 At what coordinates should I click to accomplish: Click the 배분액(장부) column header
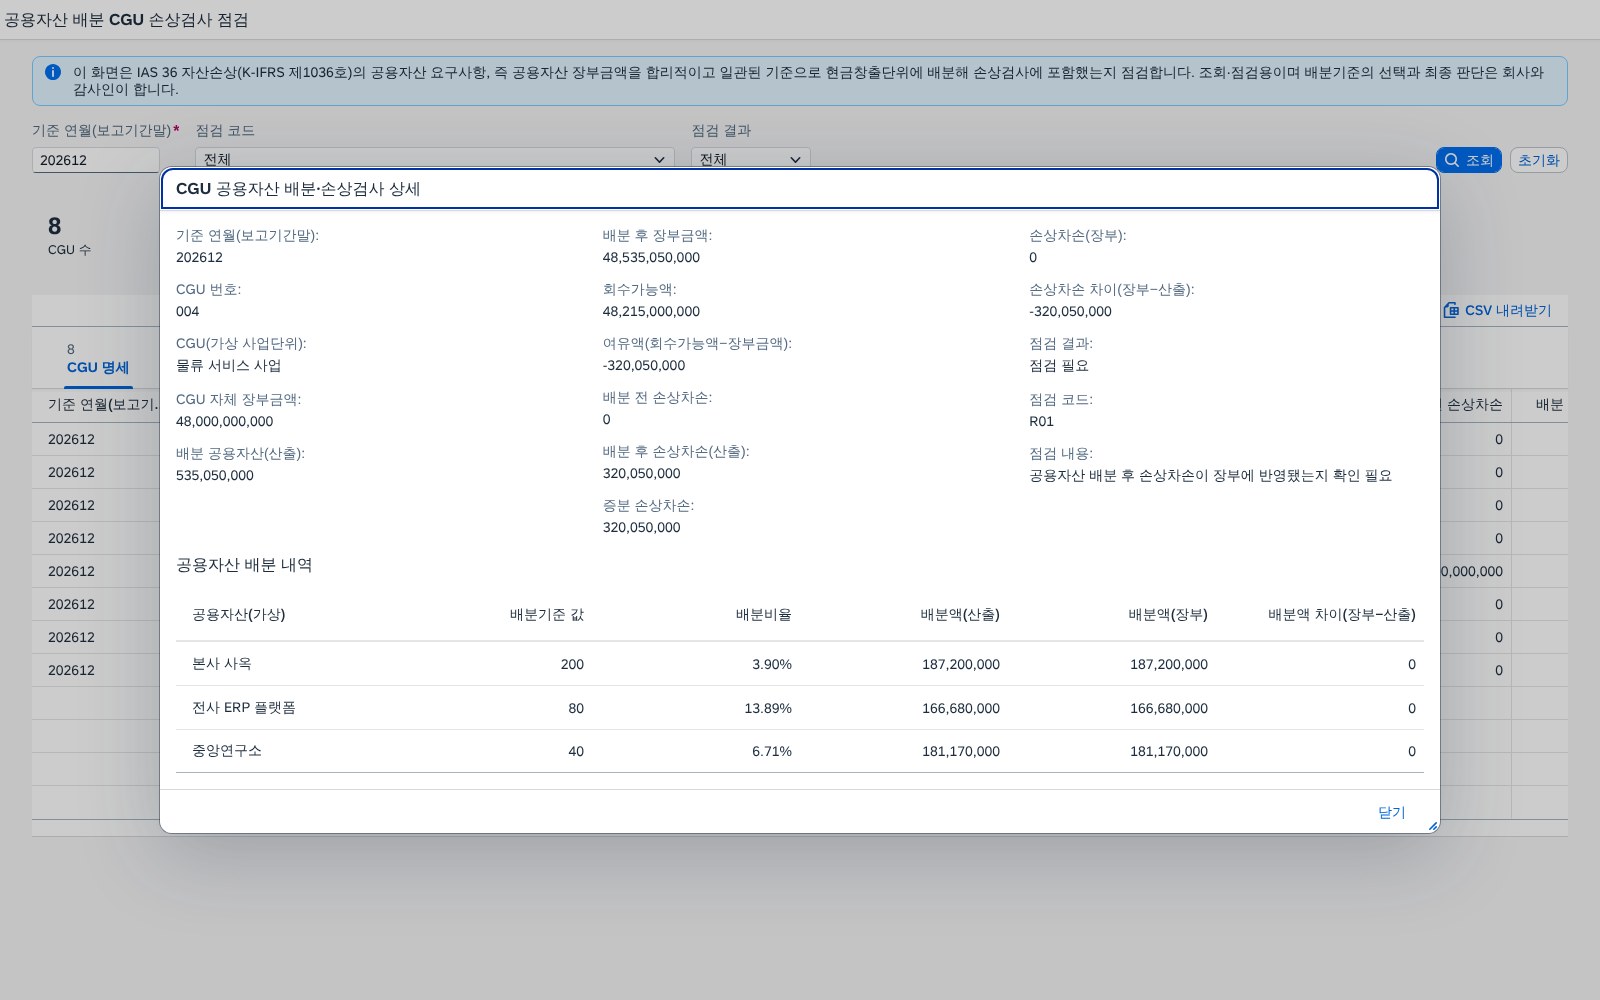click(x=1168, y=614)
